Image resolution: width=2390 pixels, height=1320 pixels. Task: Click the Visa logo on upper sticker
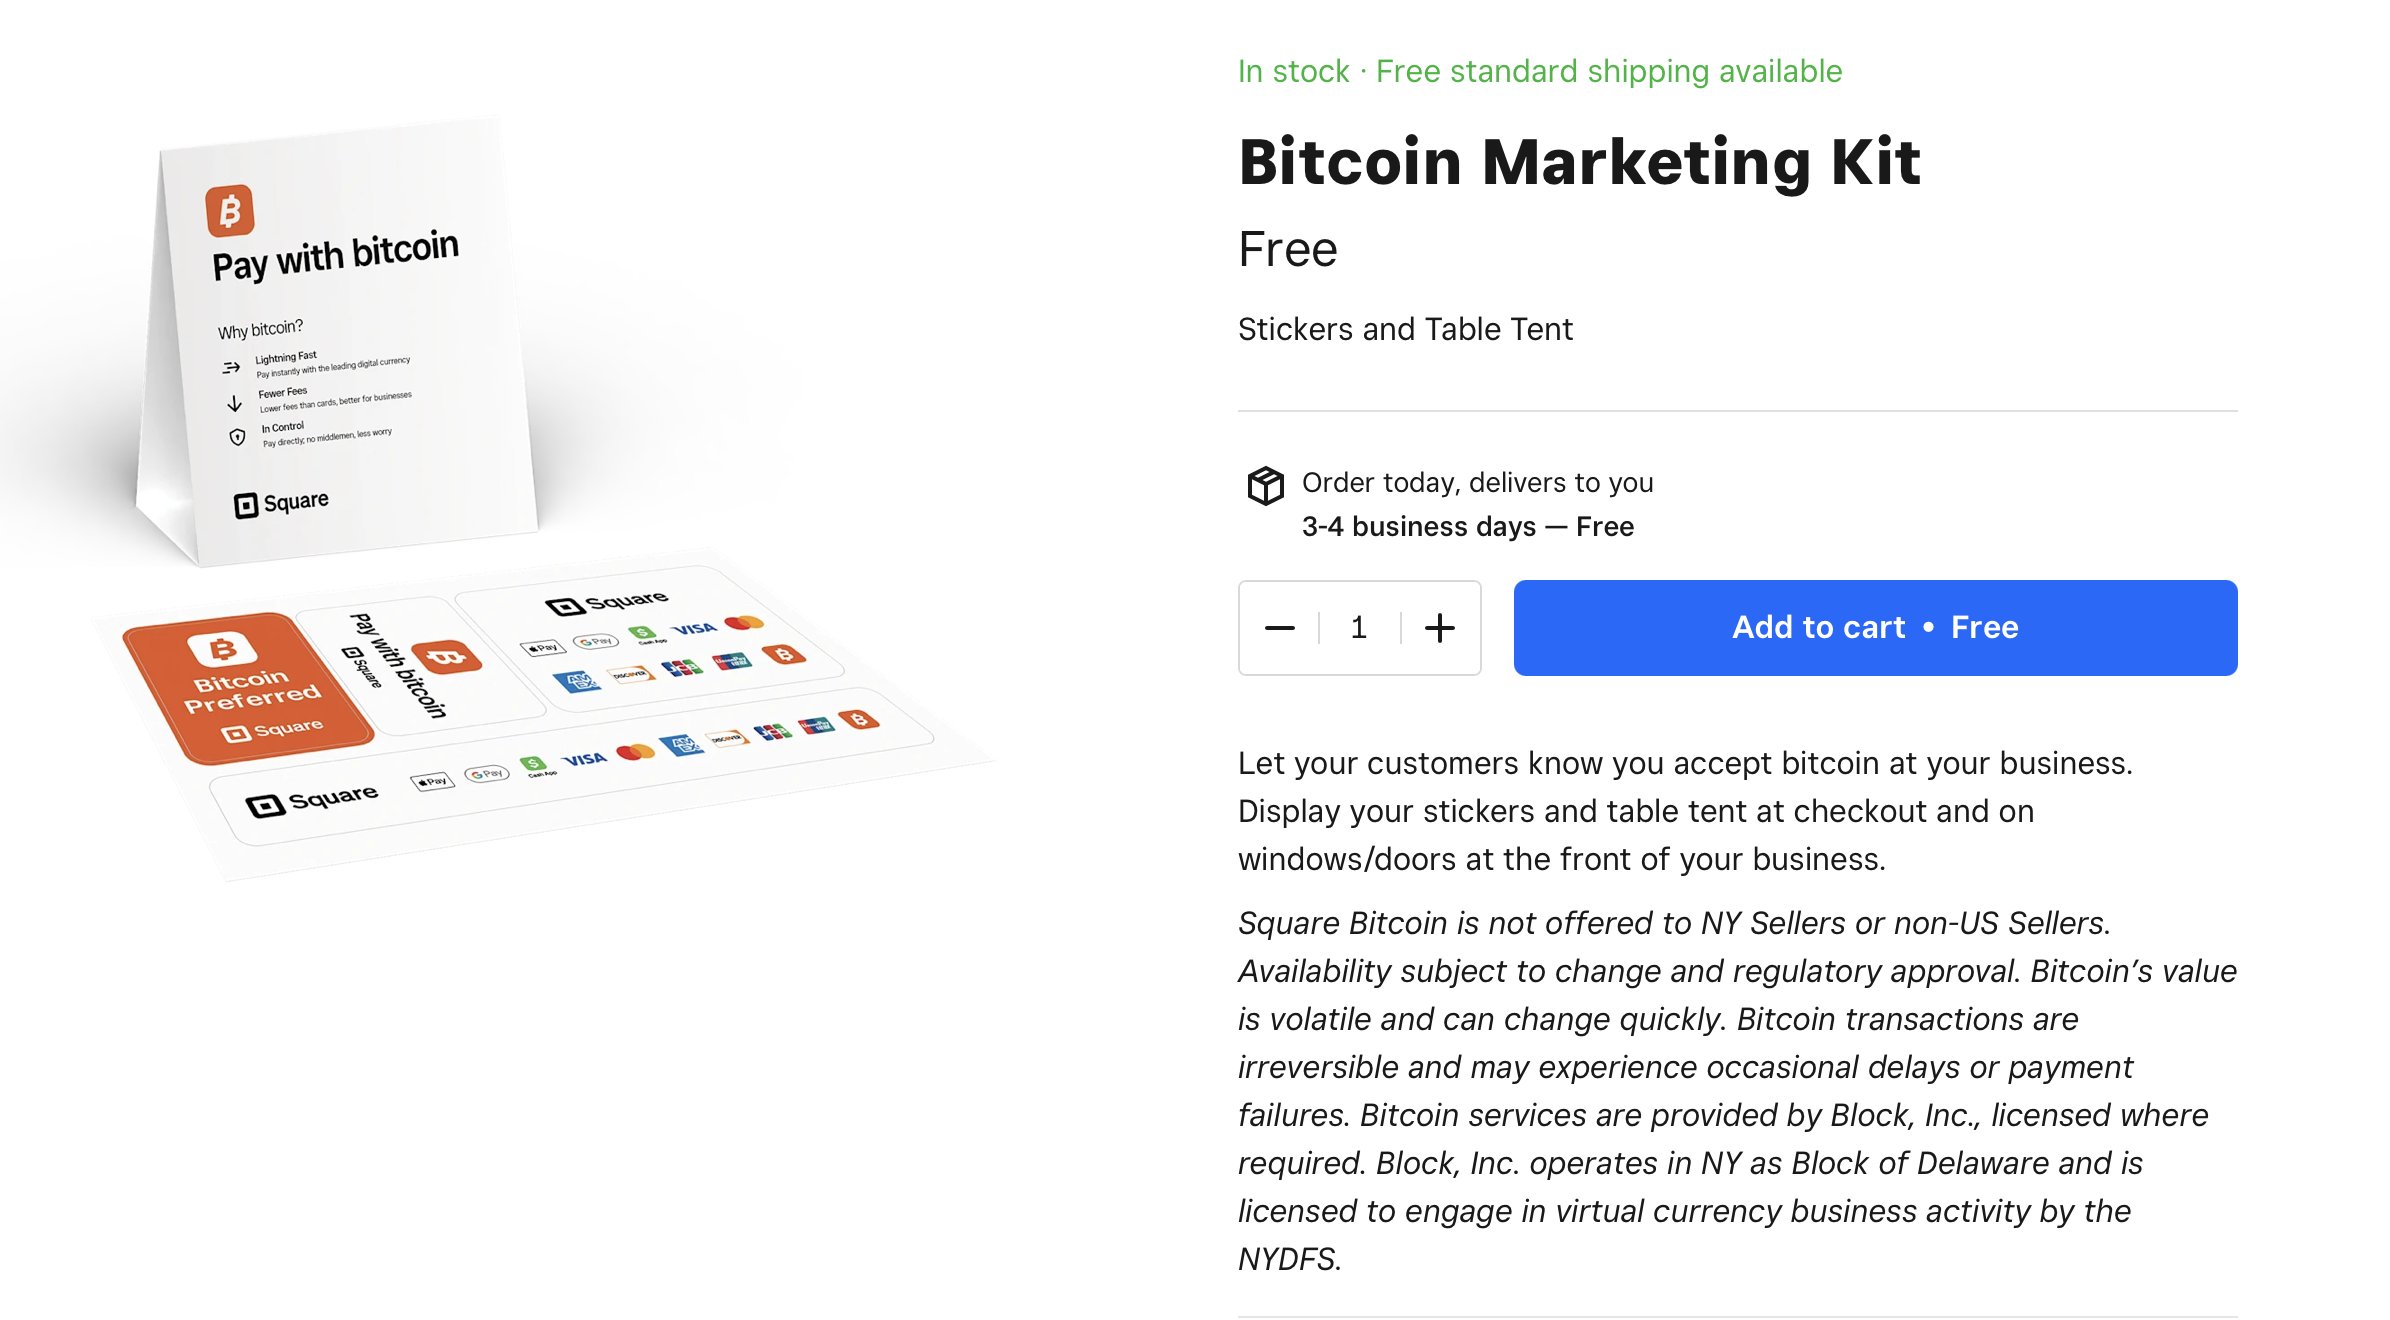[x=693, y=629]
